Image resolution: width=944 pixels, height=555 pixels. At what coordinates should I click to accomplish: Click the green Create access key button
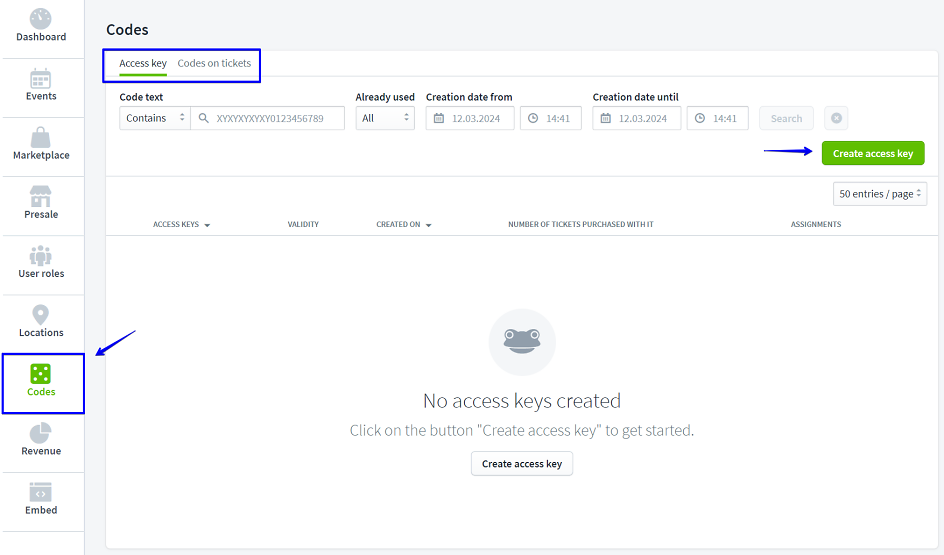[873, 154]
